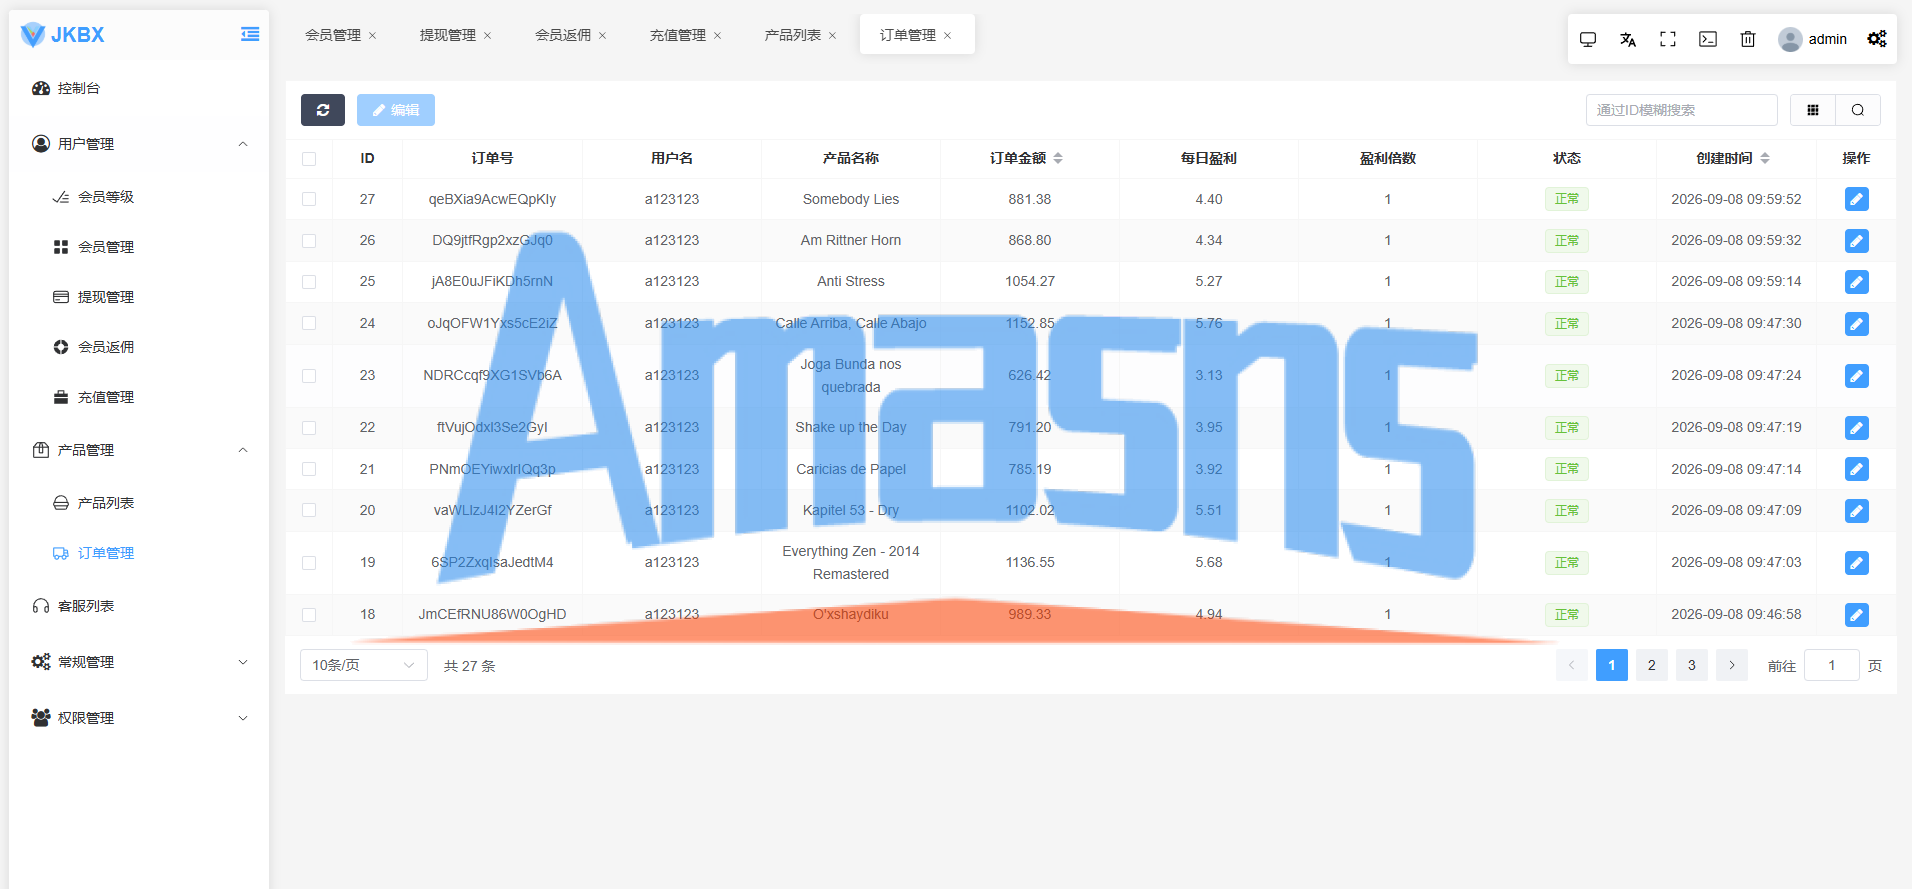
Task: Collapse the 用户管理 menu group
Action: click(140, 144)
